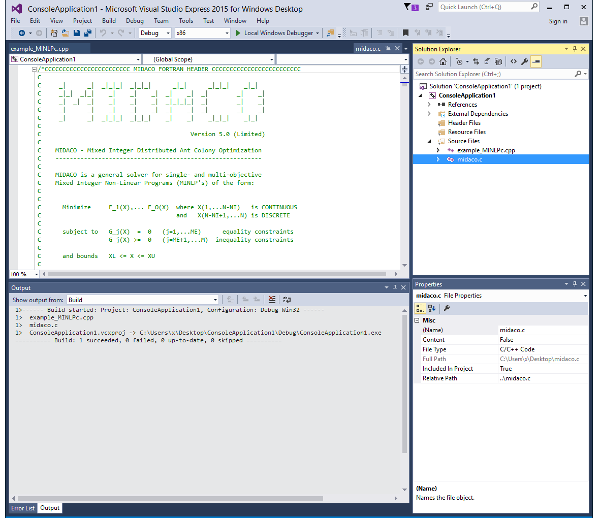Expand the External Dependencies node
Image resolution: width=600 pixels, height=518 pixels.
[429, 114]
